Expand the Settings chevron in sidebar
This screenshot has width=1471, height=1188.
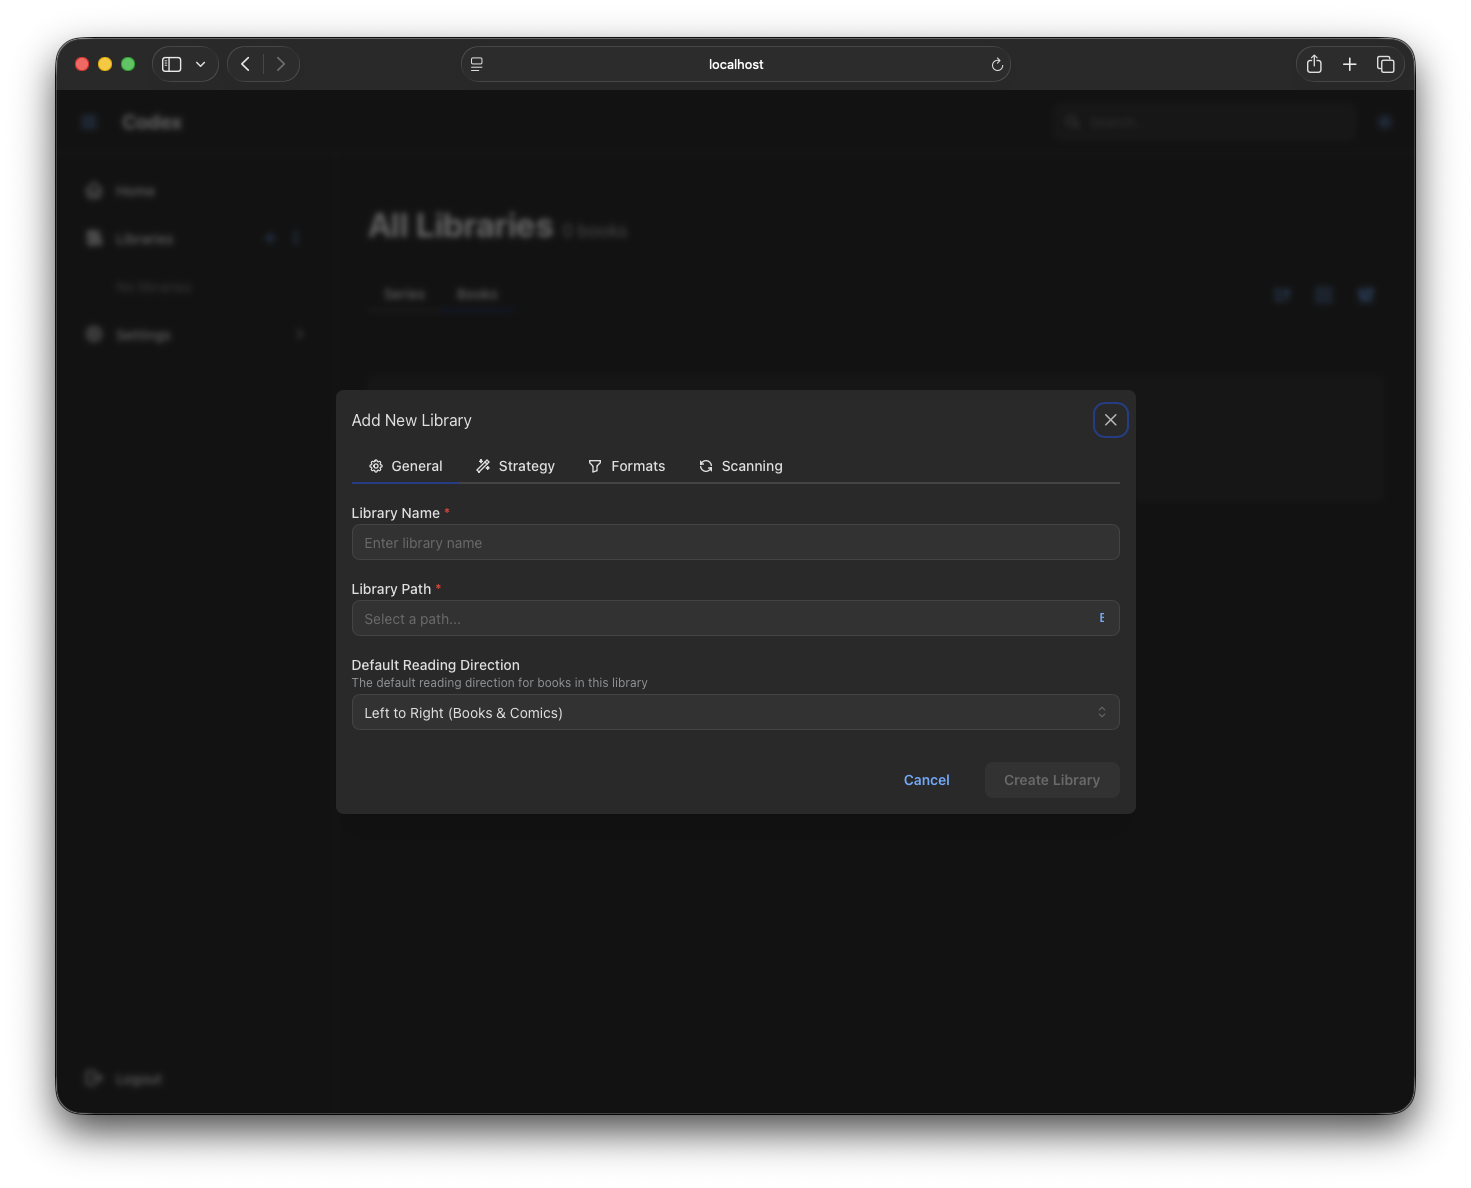pyautogui.click(x=300, y=334)
